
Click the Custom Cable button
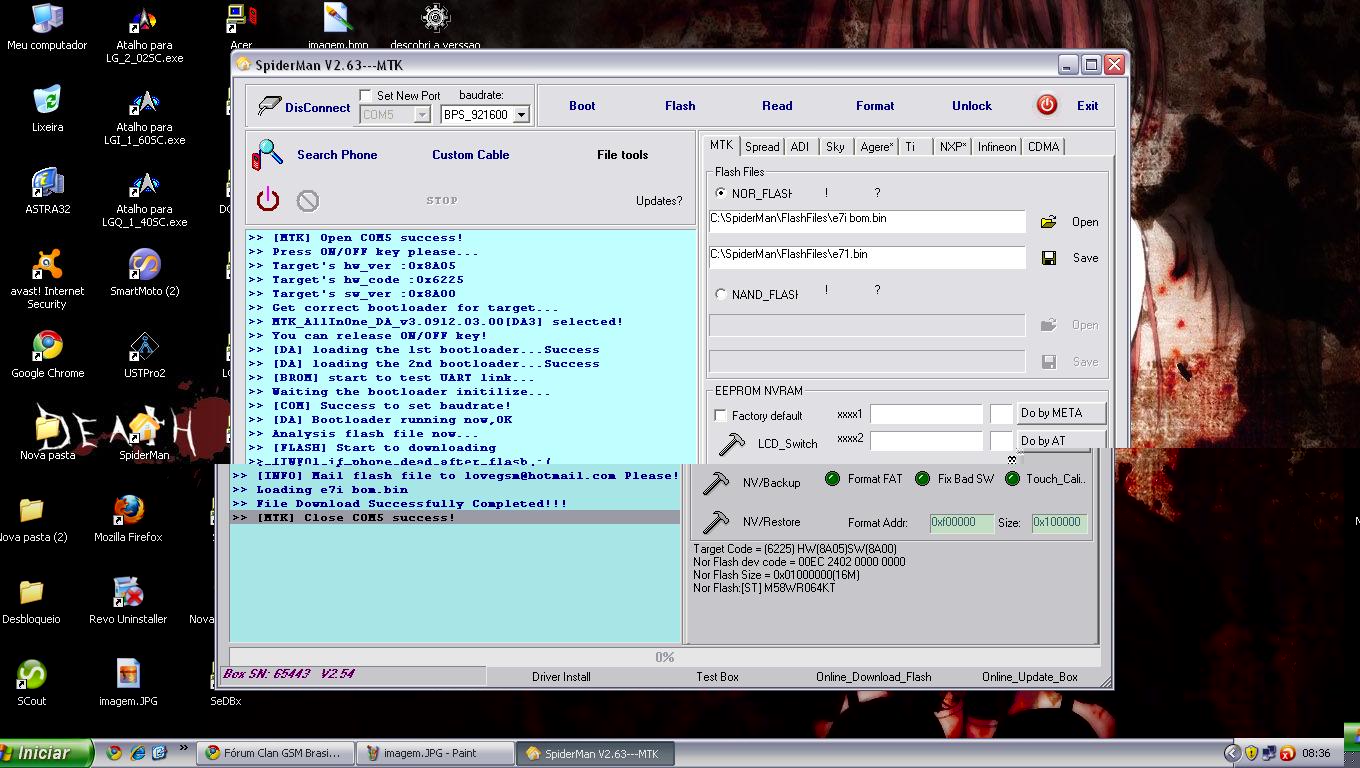[471, 155]
